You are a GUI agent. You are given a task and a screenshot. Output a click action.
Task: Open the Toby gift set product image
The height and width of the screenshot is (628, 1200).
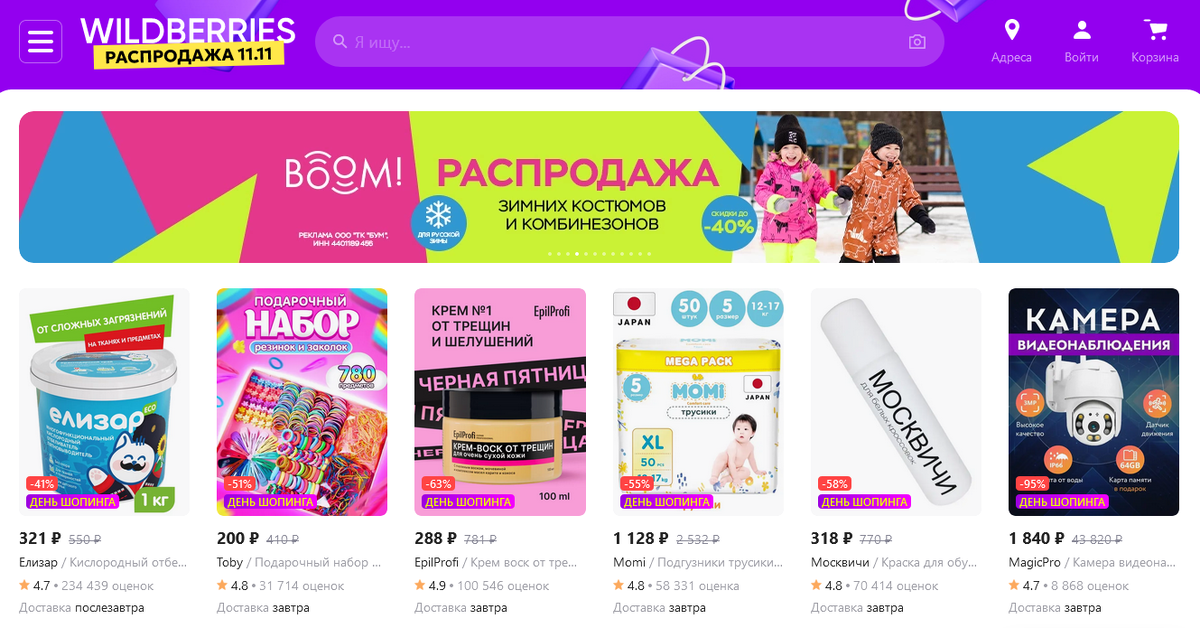tap(302, 402)
